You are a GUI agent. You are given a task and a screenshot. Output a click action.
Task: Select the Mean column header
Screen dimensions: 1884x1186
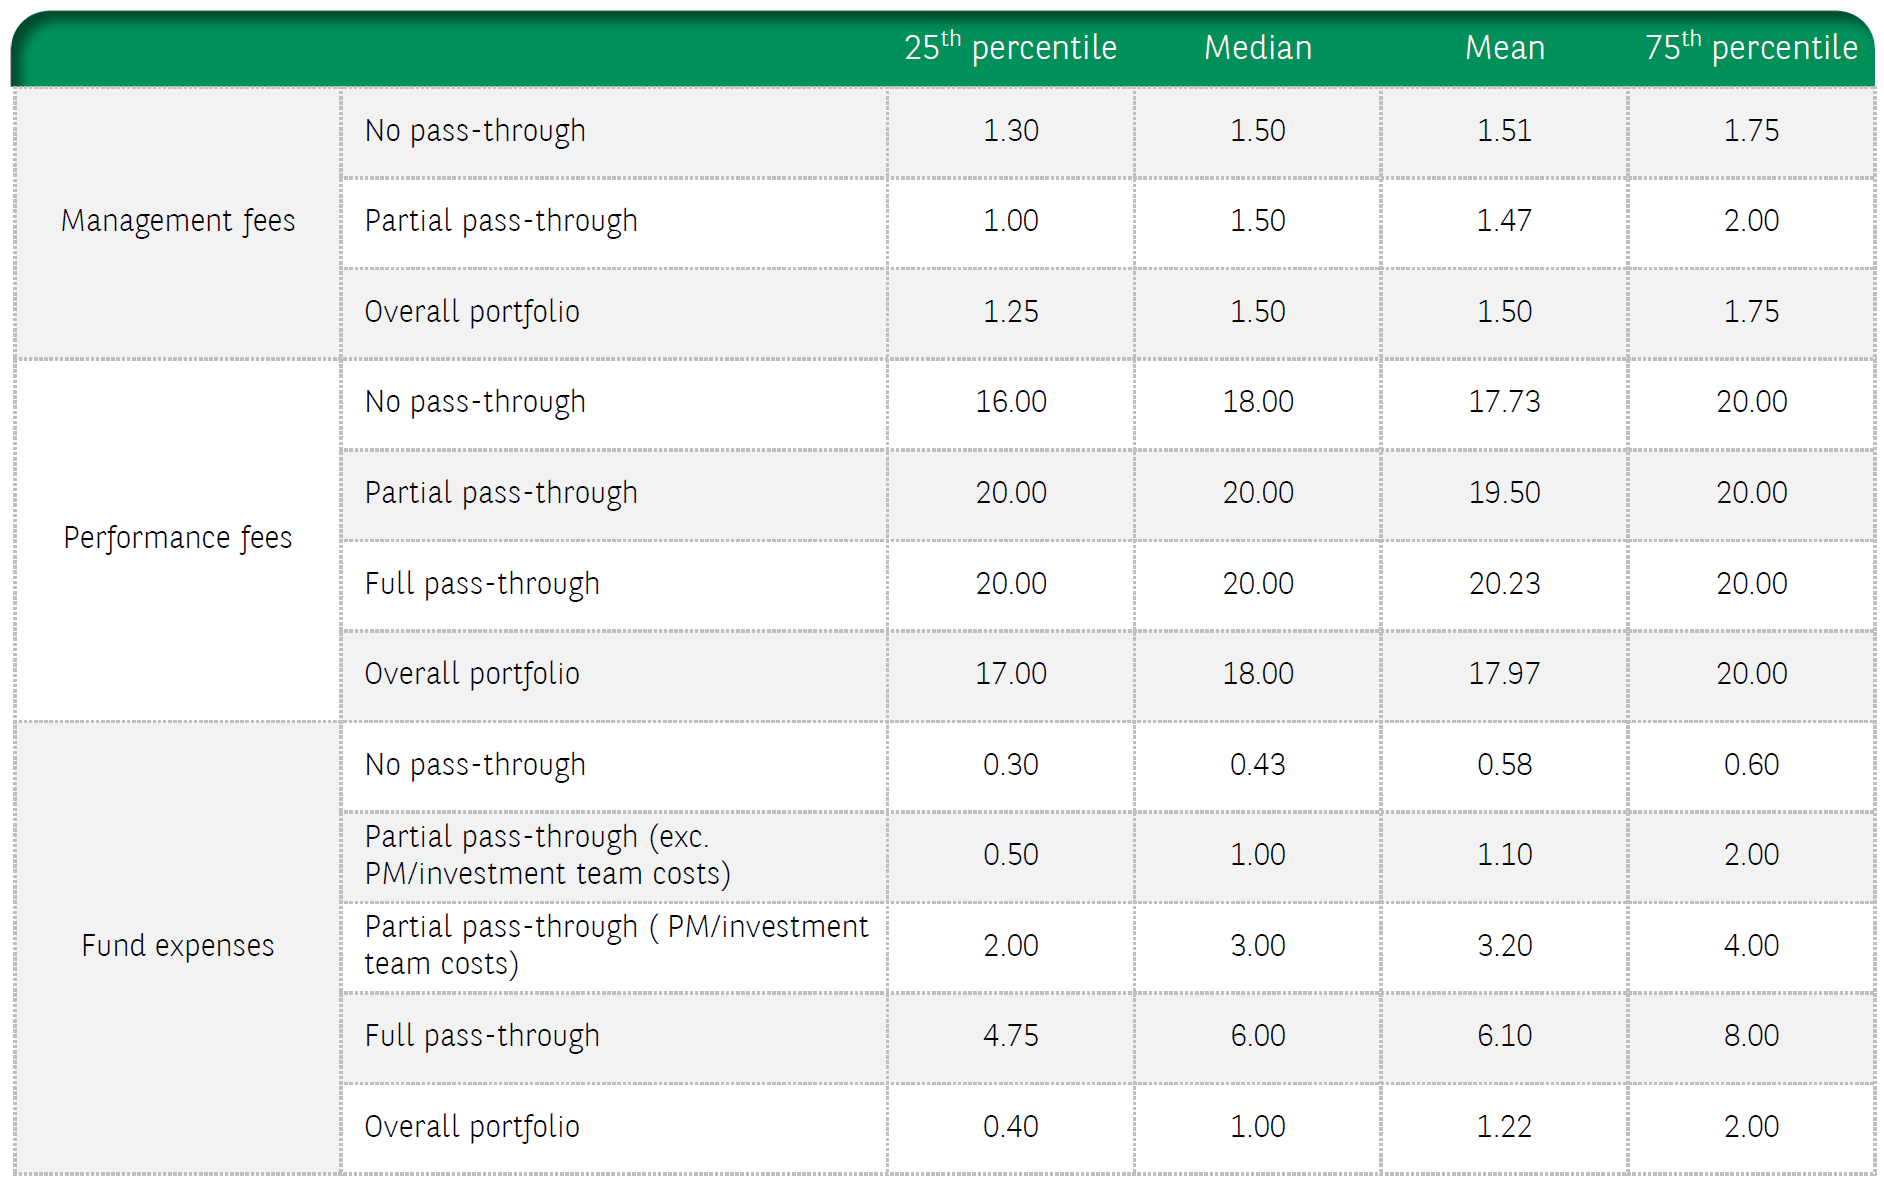[x=1504, y=48]
